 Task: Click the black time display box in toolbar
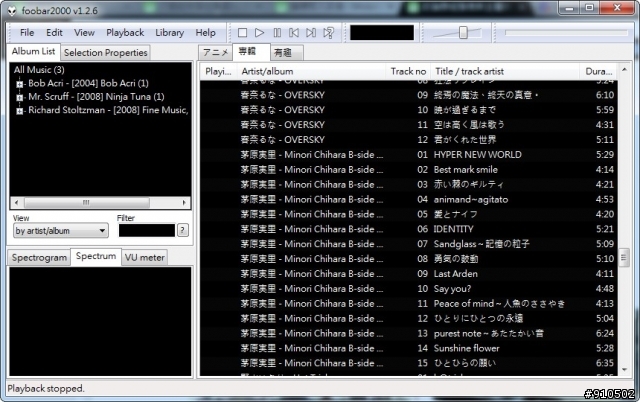(x=382, y=33)
